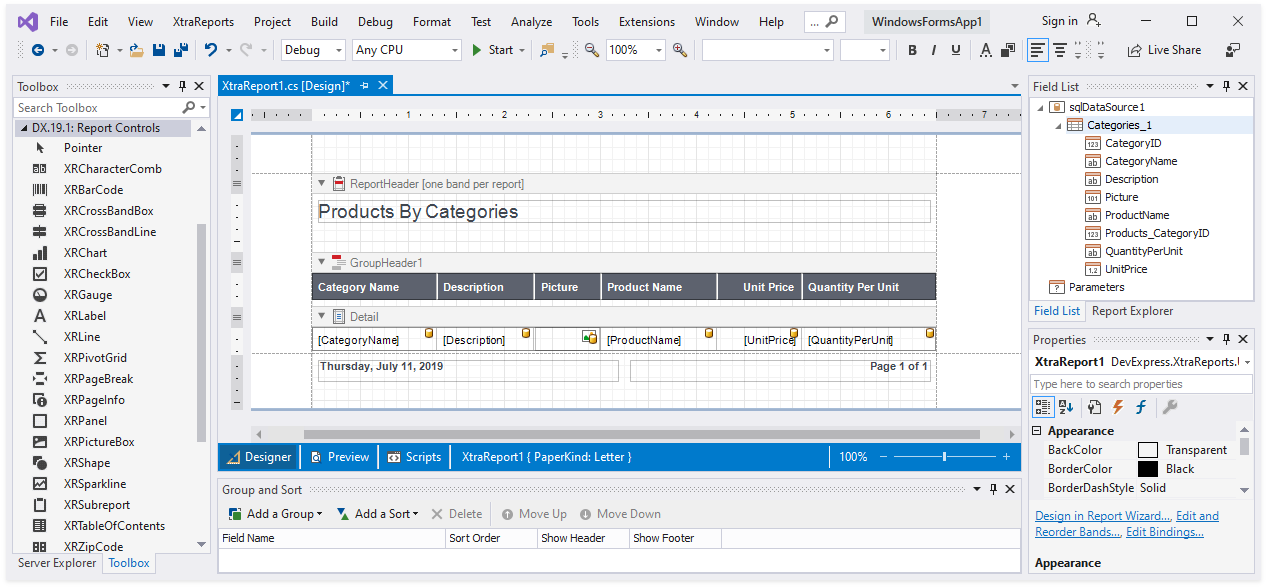1267x588 pixels.
Task: Toggle Bold text formatting
Action: pos(912,50)
